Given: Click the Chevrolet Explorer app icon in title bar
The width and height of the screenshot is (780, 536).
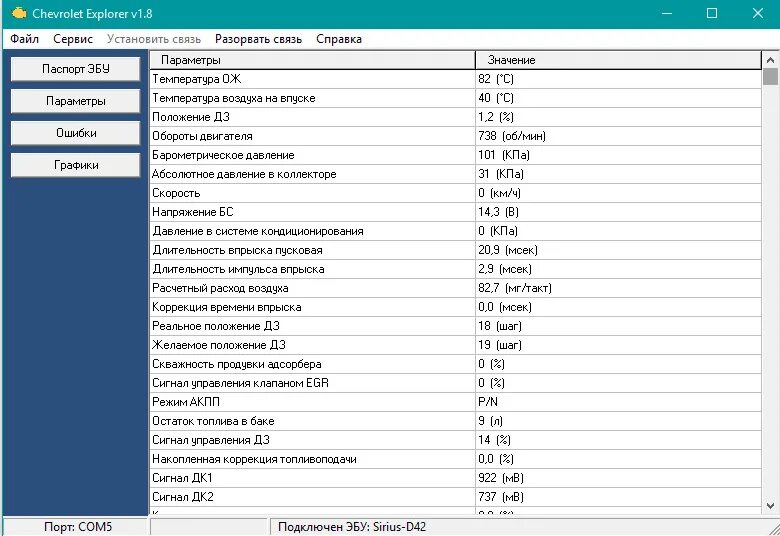Looking at the screenshot, I should coord(18,13).
